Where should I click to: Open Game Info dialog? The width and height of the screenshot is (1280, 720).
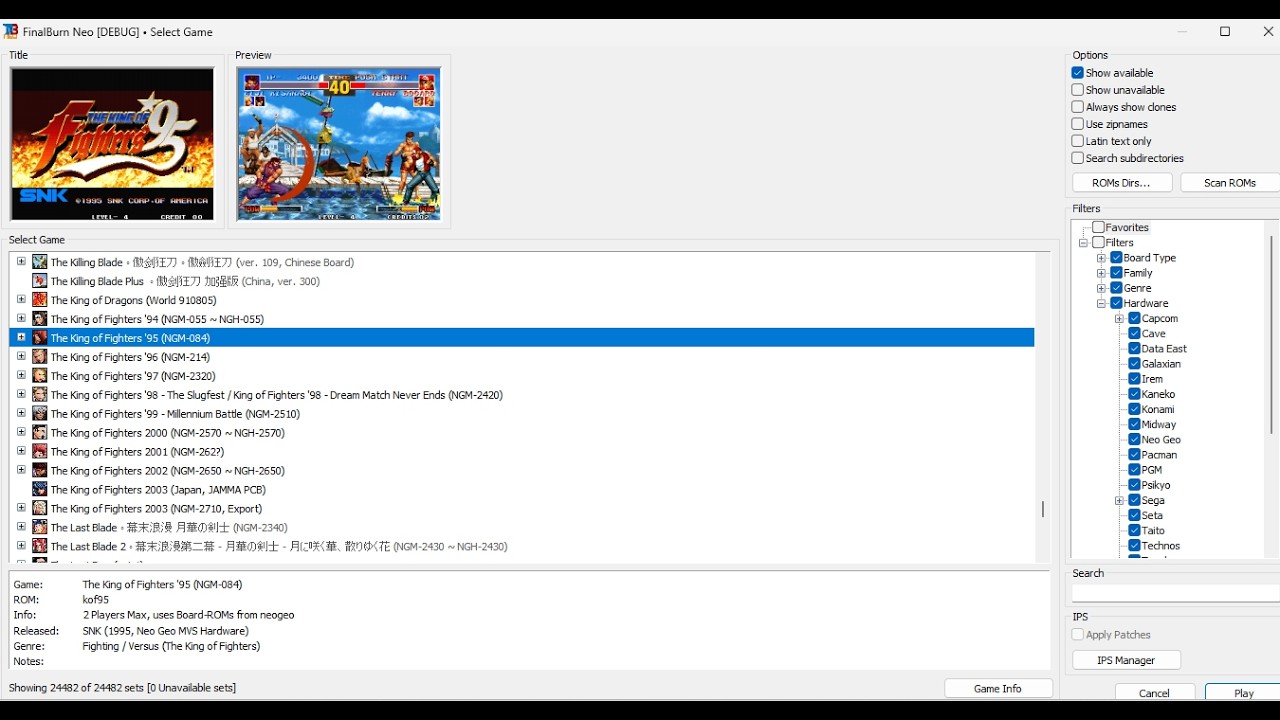point(998,689)
